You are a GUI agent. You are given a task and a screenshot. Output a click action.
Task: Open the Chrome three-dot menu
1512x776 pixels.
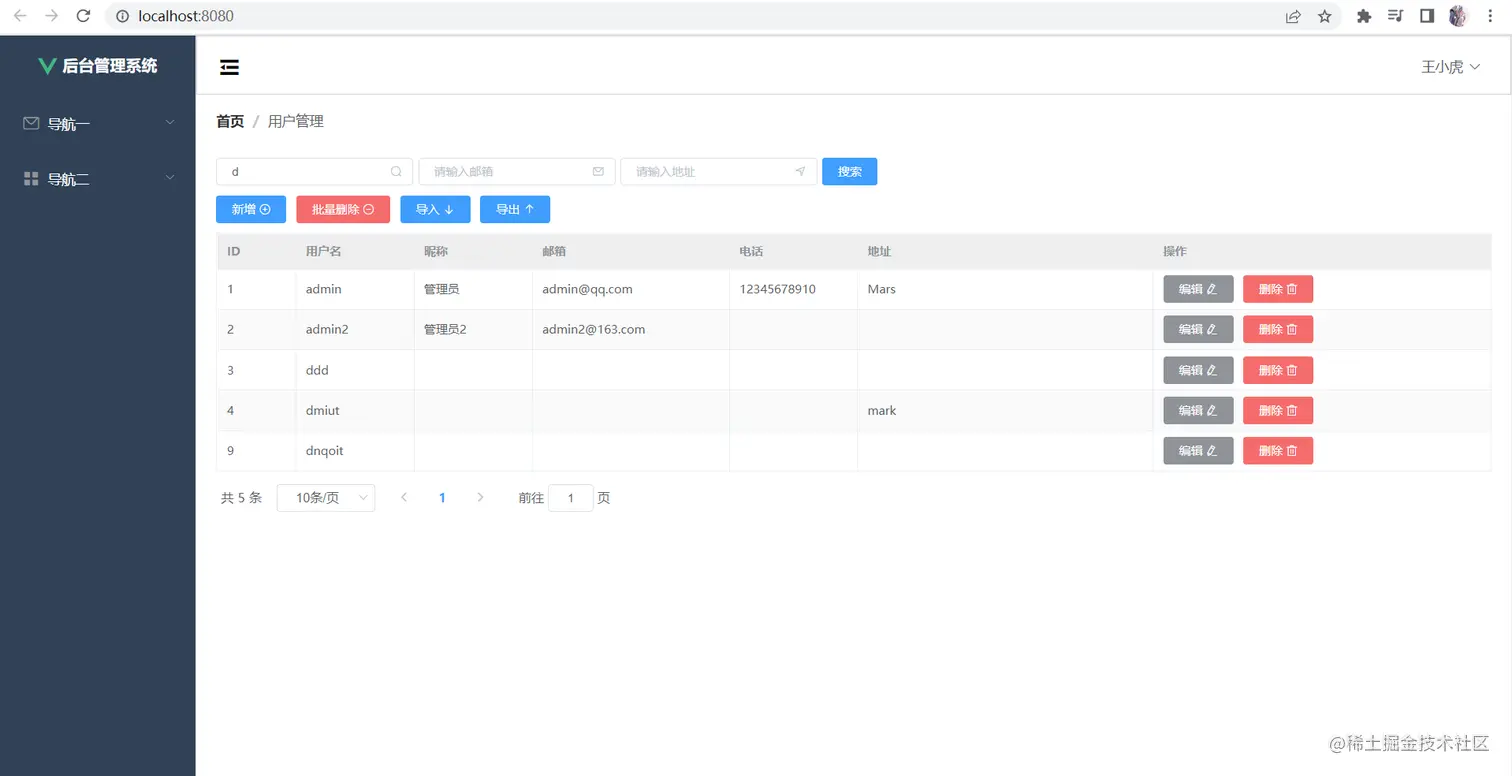pyautogui.click(x=1491, y=16)
